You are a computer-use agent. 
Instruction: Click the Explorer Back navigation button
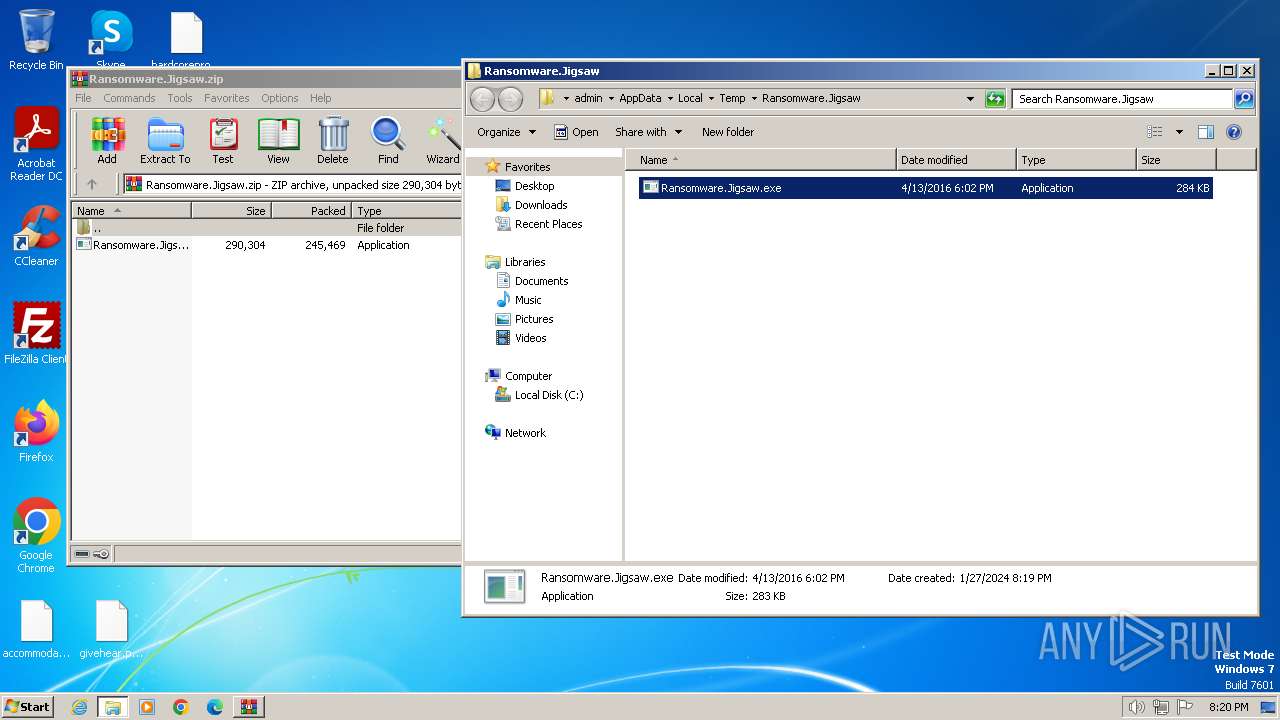482,99
